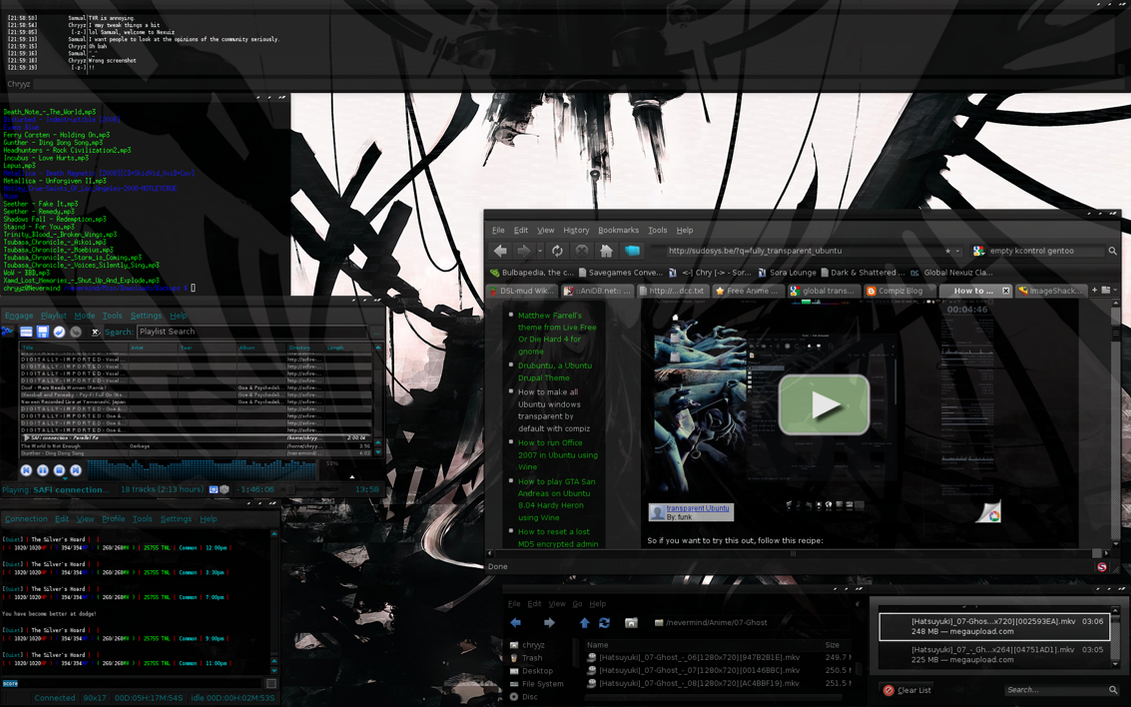Click the blue checkmark icon in the player toolbar
This screenshot has width=1131, height=707.
pos(59,332)
